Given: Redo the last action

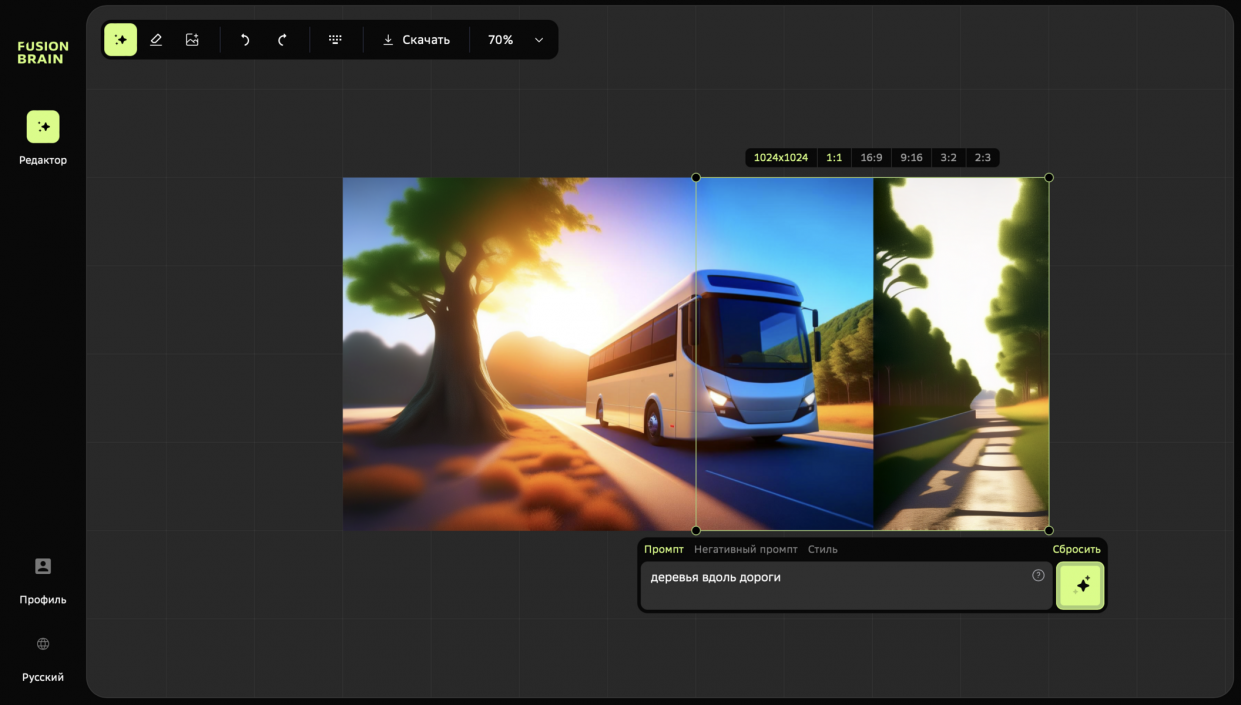Looking at the screenshot, I should tap(282, 40).
